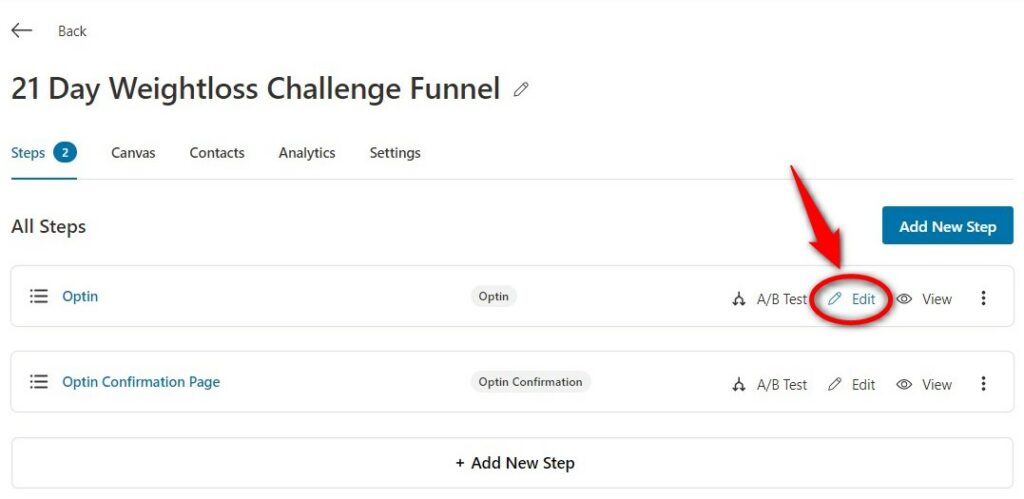Open three-dot menu for Optin step
The image size is (1024, 499).
(983, 298)
